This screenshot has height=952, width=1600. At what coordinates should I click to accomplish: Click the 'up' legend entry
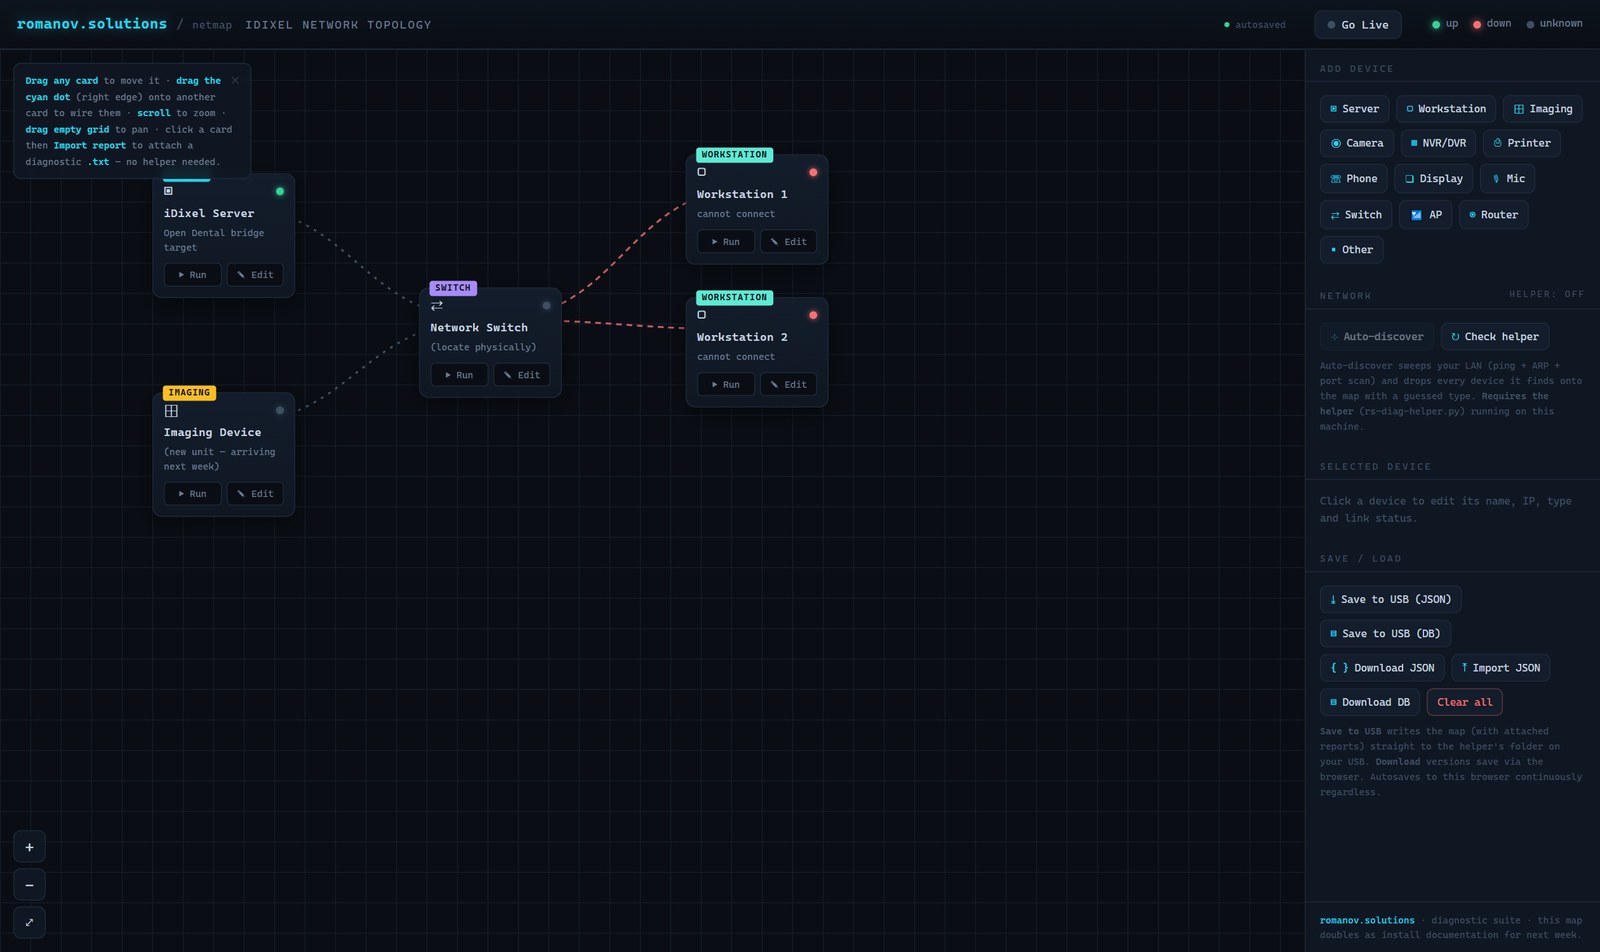click(x=1445, y=24)
